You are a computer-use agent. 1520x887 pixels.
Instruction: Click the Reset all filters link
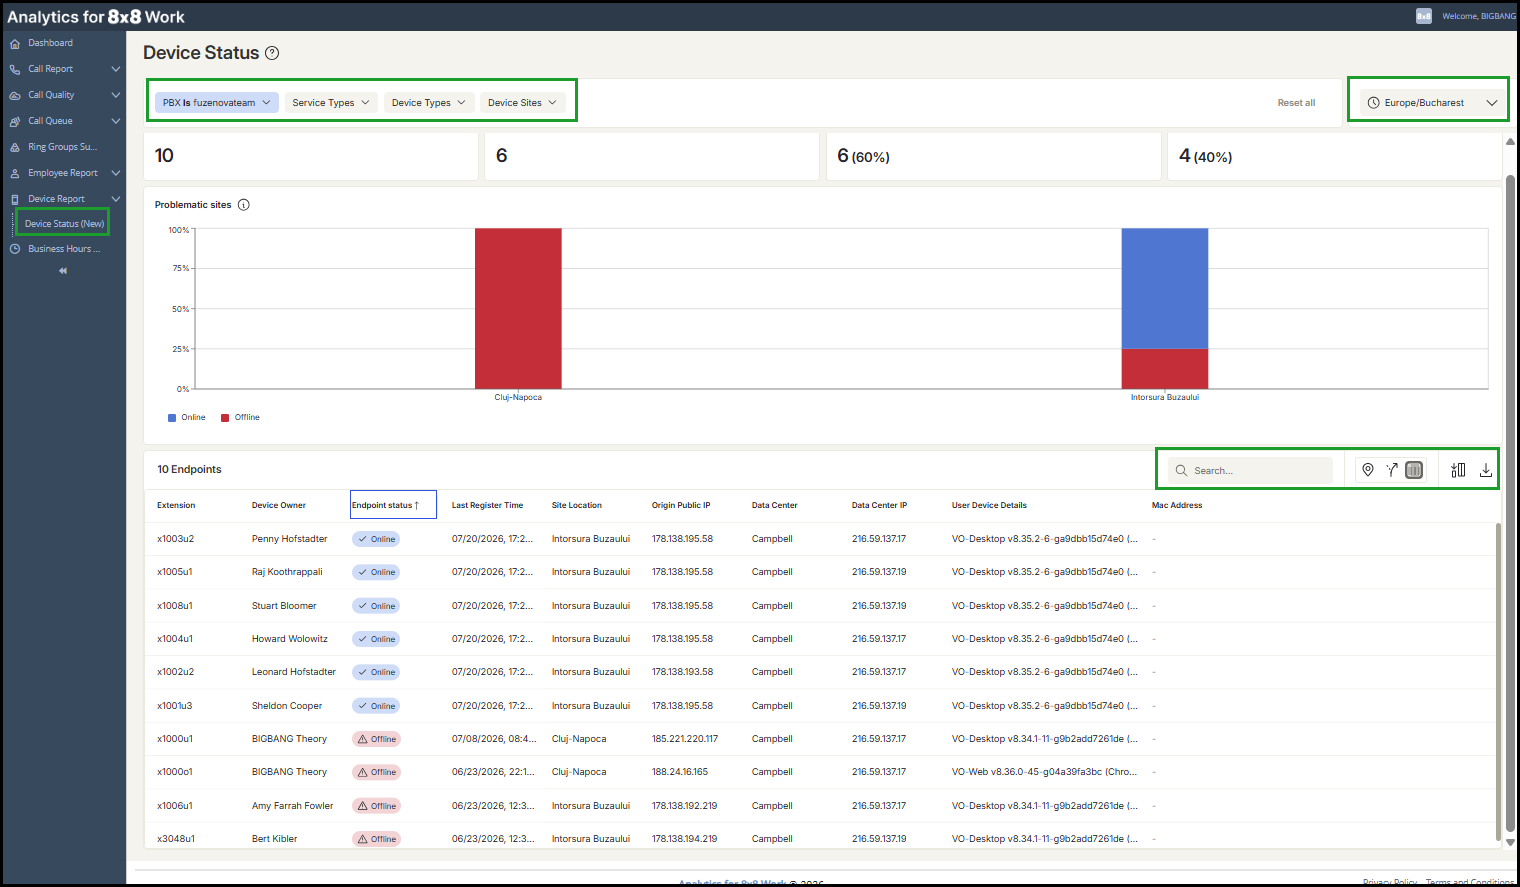(x=1296, y=103)
